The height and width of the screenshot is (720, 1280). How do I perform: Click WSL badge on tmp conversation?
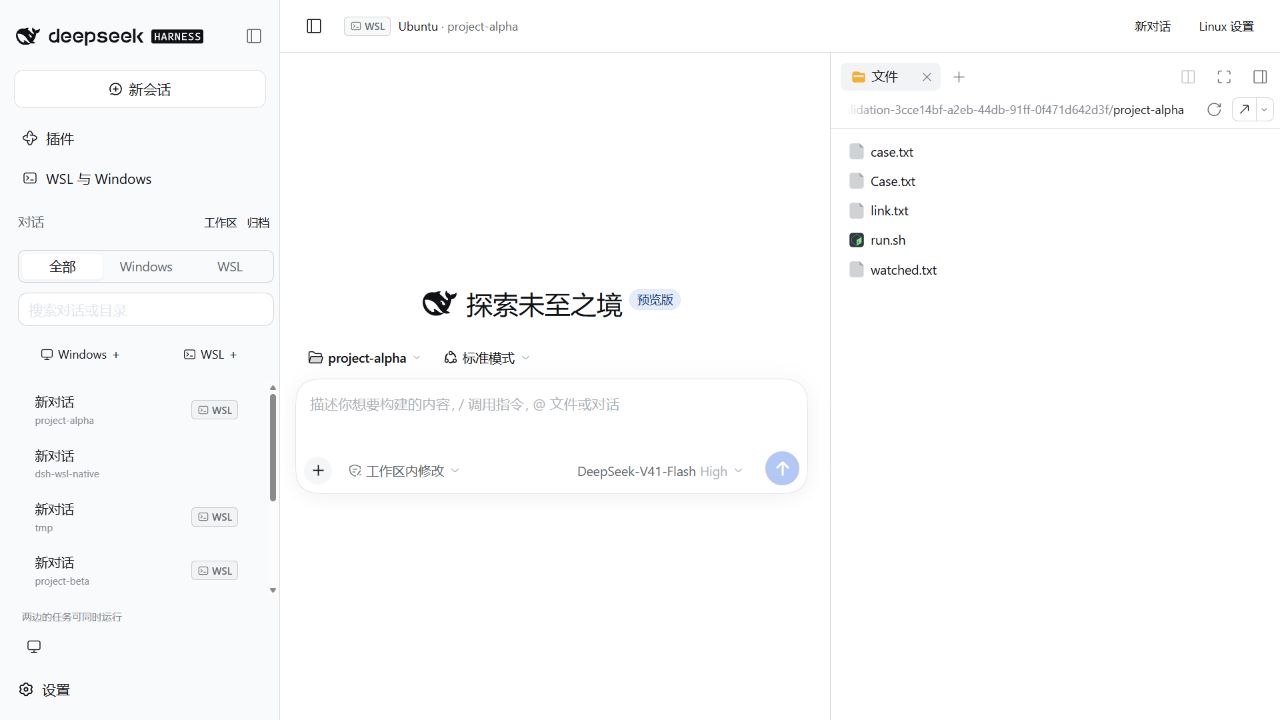point(215,517)
